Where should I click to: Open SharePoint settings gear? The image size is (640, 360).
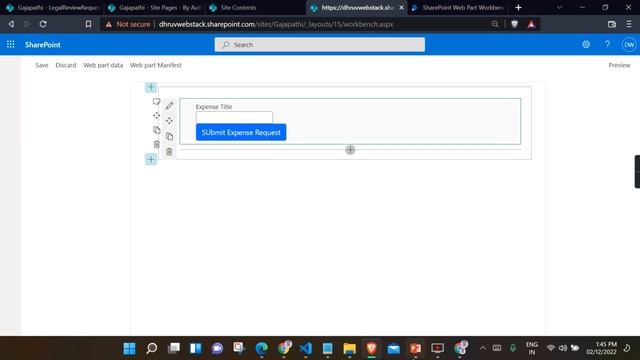pyautogui.click(x=586, y=44)
